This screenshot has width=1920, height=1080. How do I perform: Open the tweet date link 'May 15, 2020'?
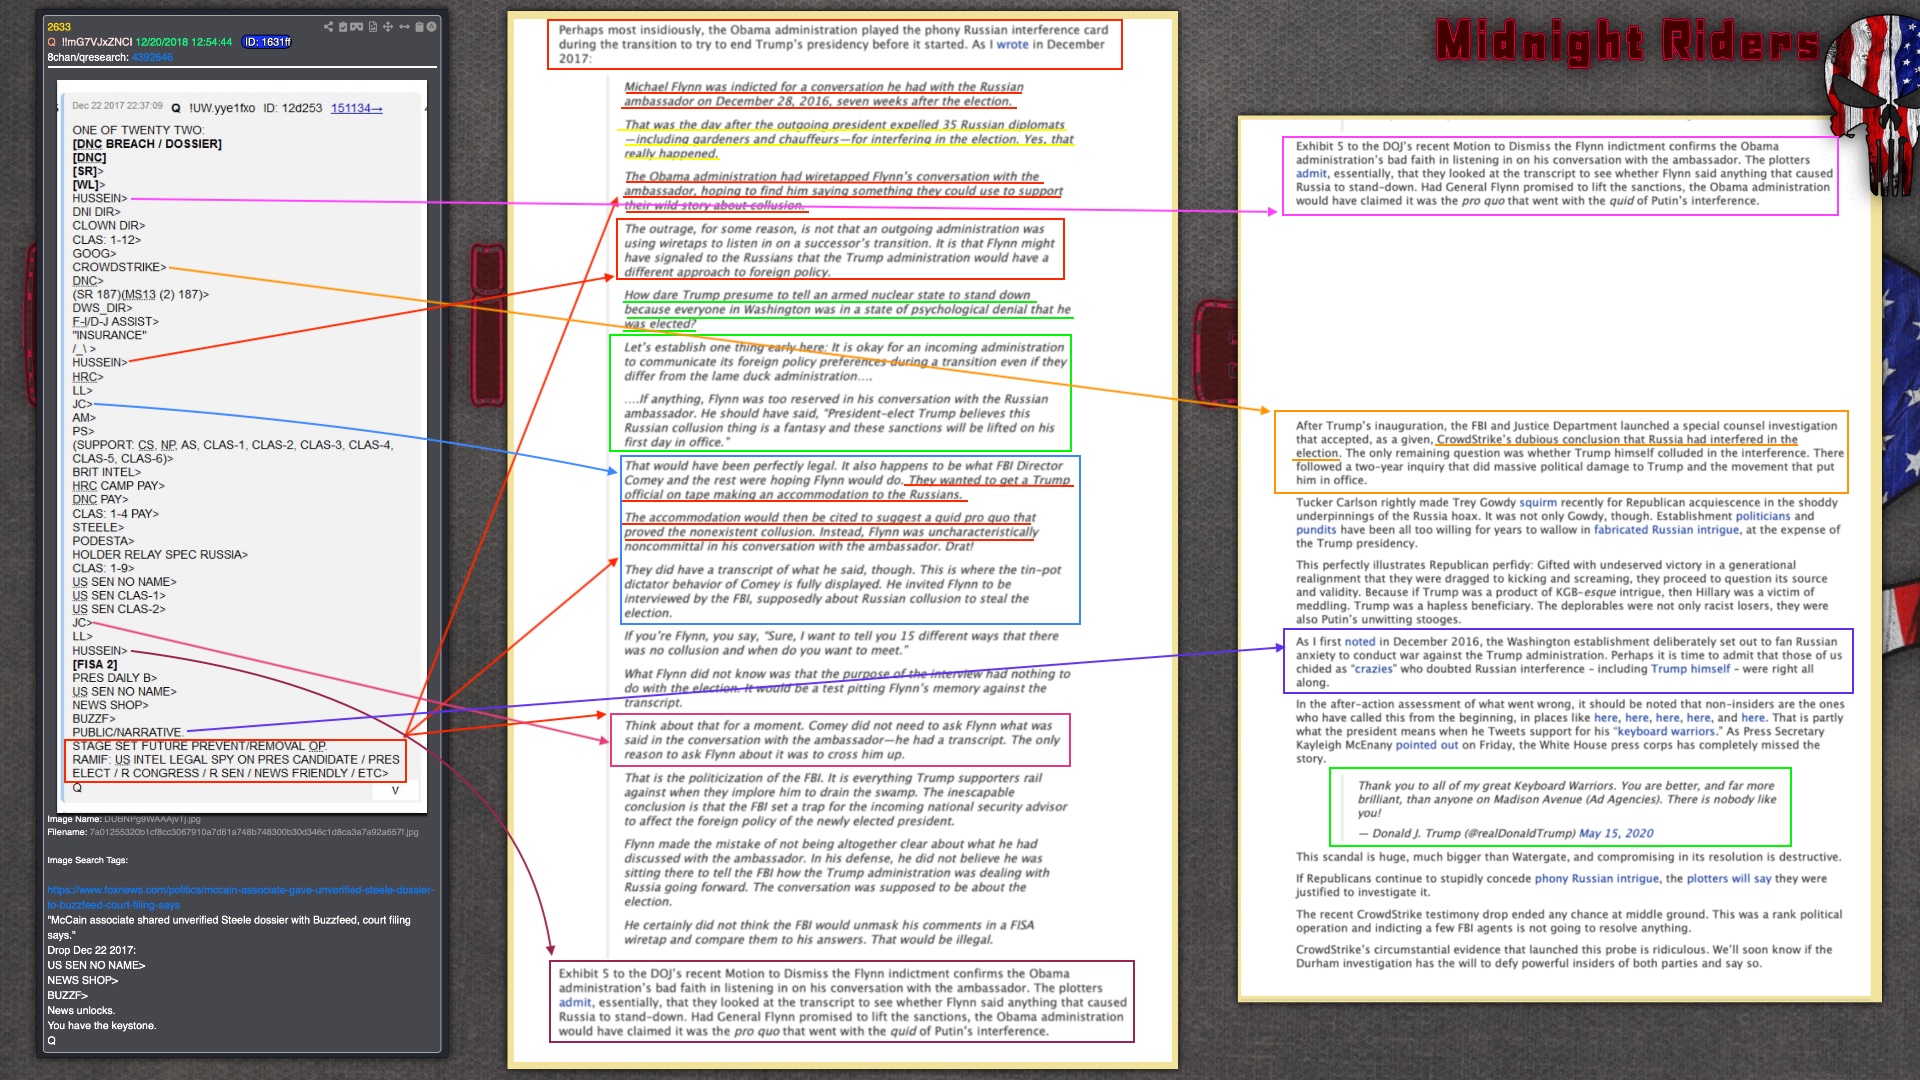[x=1616, y=833]
